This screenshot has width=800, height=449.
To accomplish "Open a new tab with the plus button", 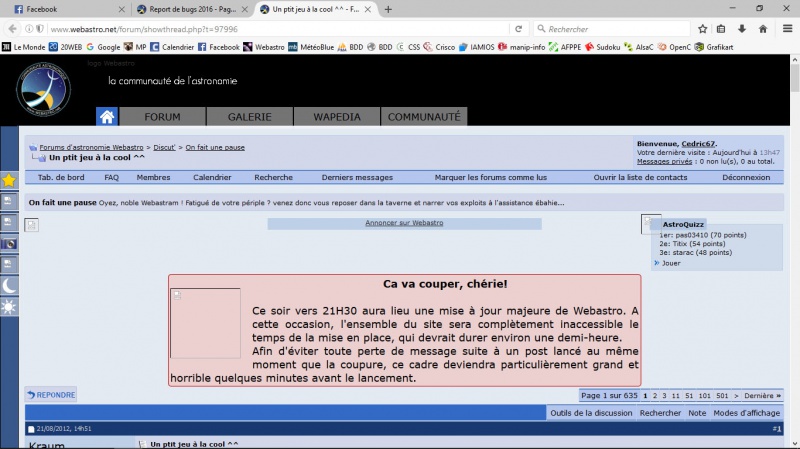I will pos(388,9).
